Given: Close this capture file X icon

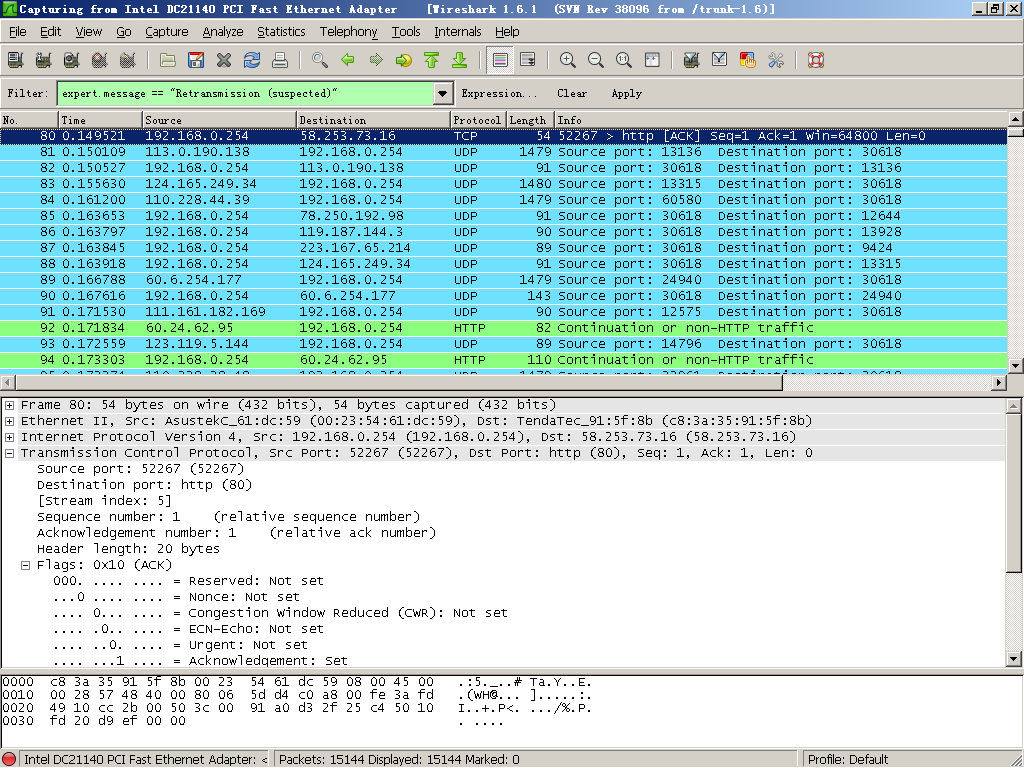Looking at the screenshot, I should (x=224, y=60).
